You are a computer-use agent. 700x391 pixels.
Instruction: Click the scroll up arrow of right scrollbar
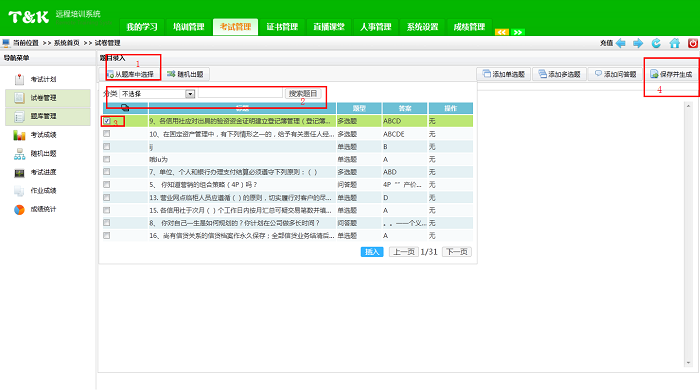[688, 106]
